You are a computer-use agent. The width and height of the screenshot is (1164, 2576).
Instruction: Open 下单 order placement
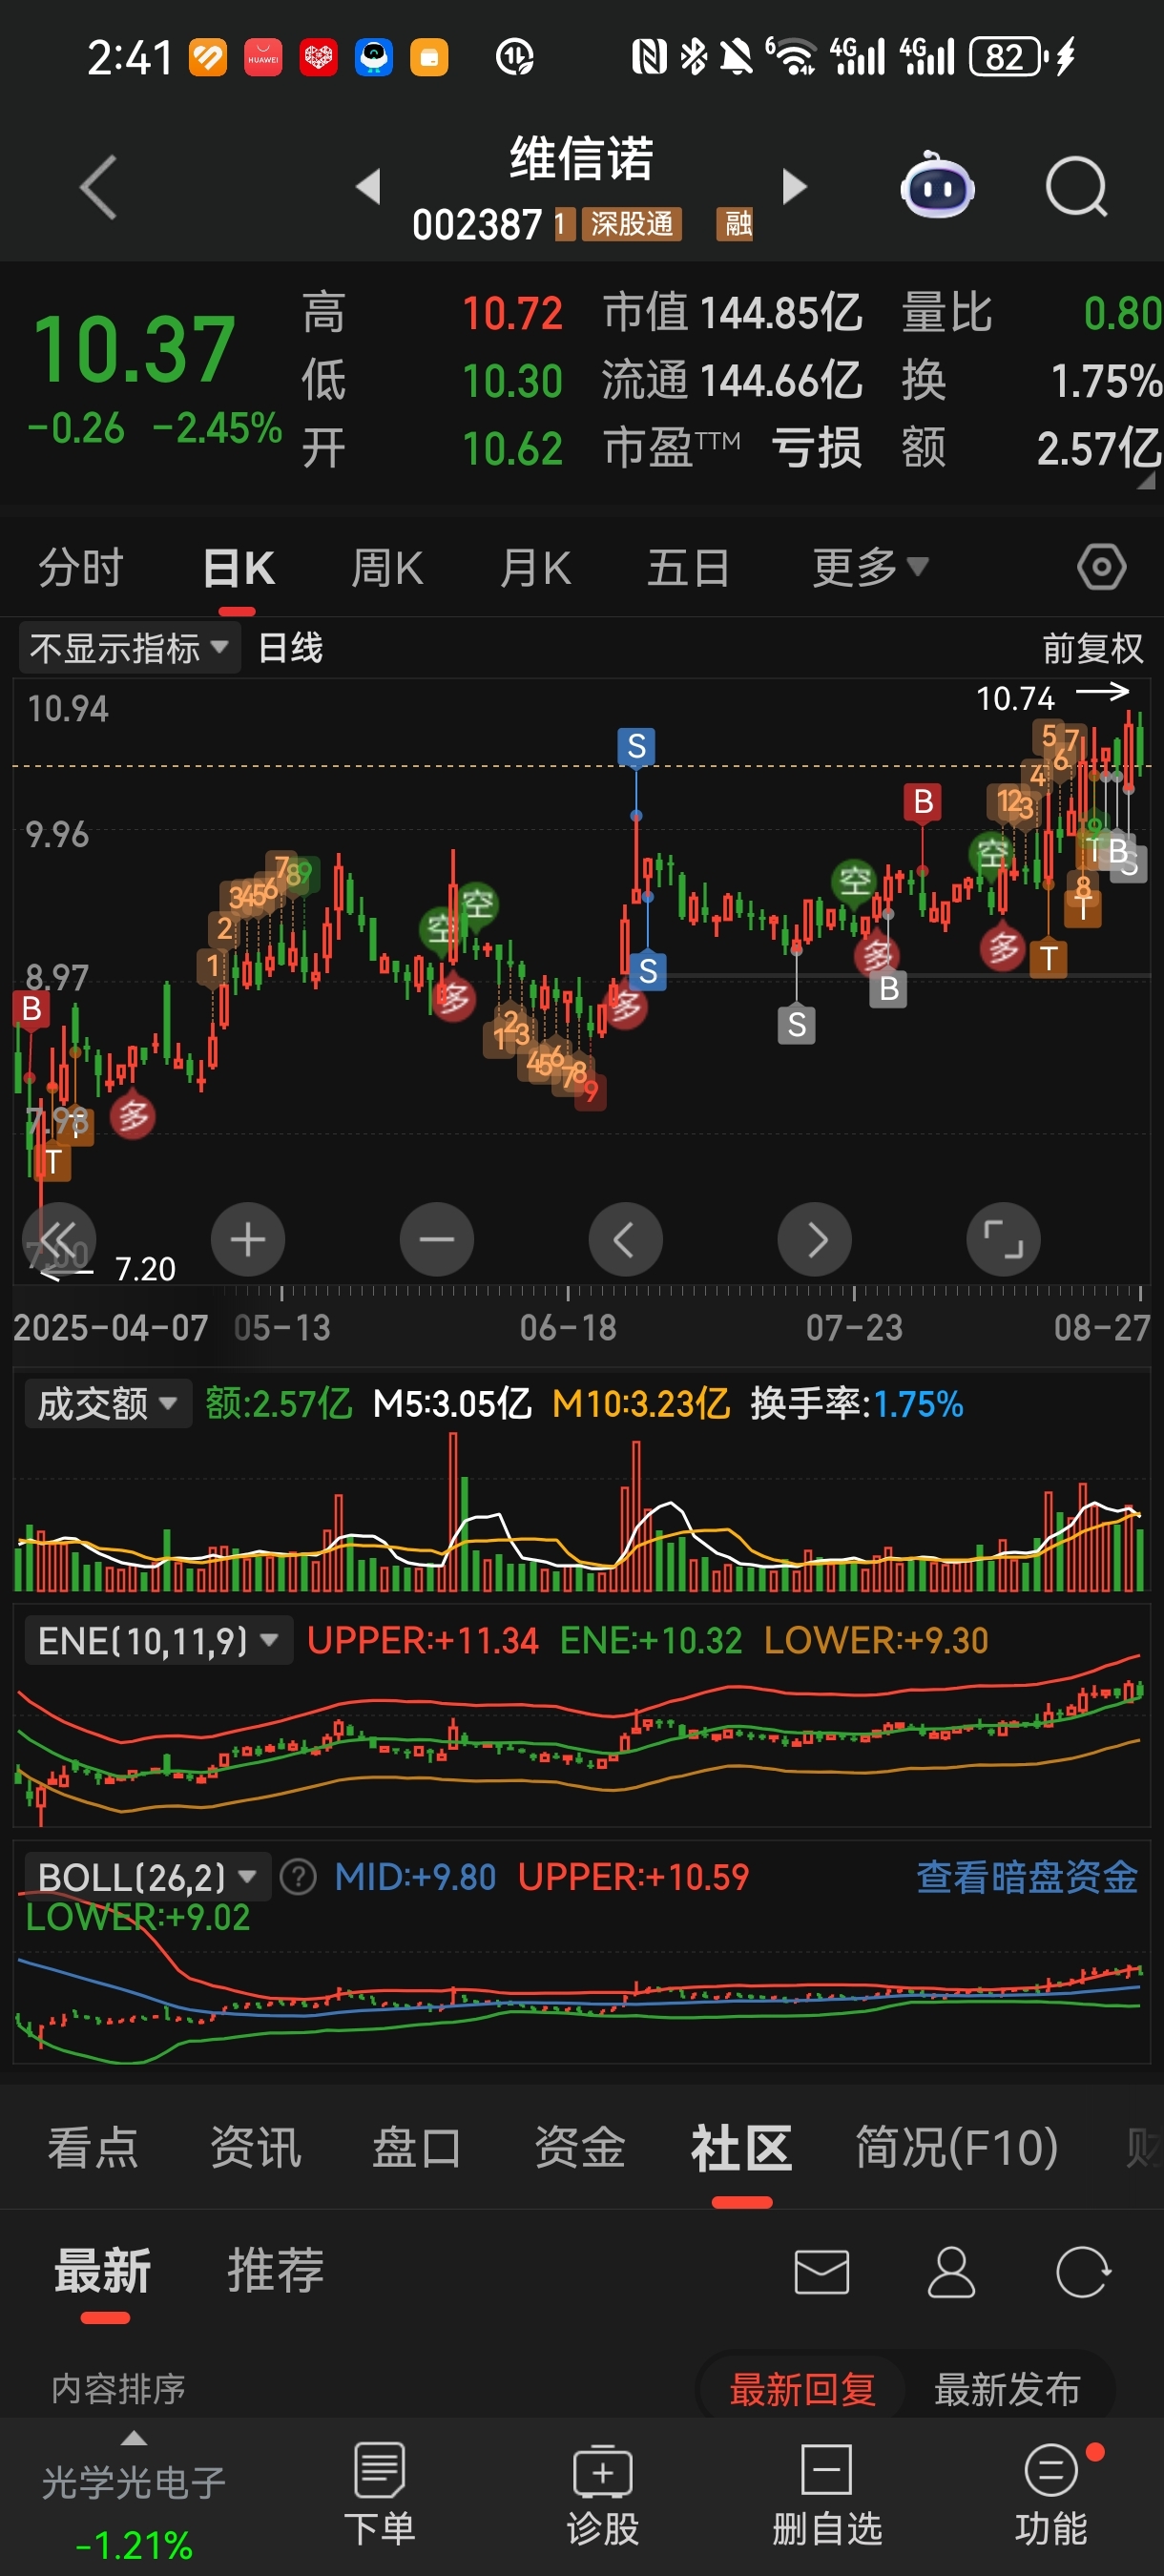[379, 2494]
